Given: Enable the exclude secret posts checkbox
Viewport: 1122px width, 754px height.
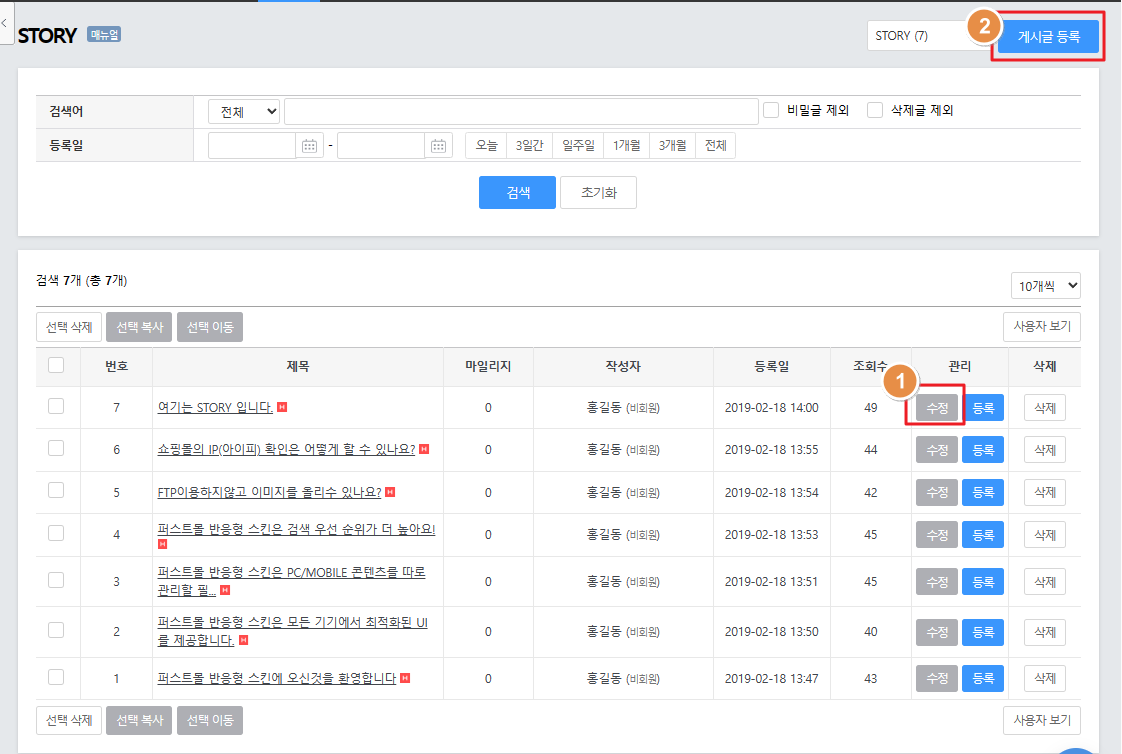Looking at the screenshot, I should click(771, 110).
